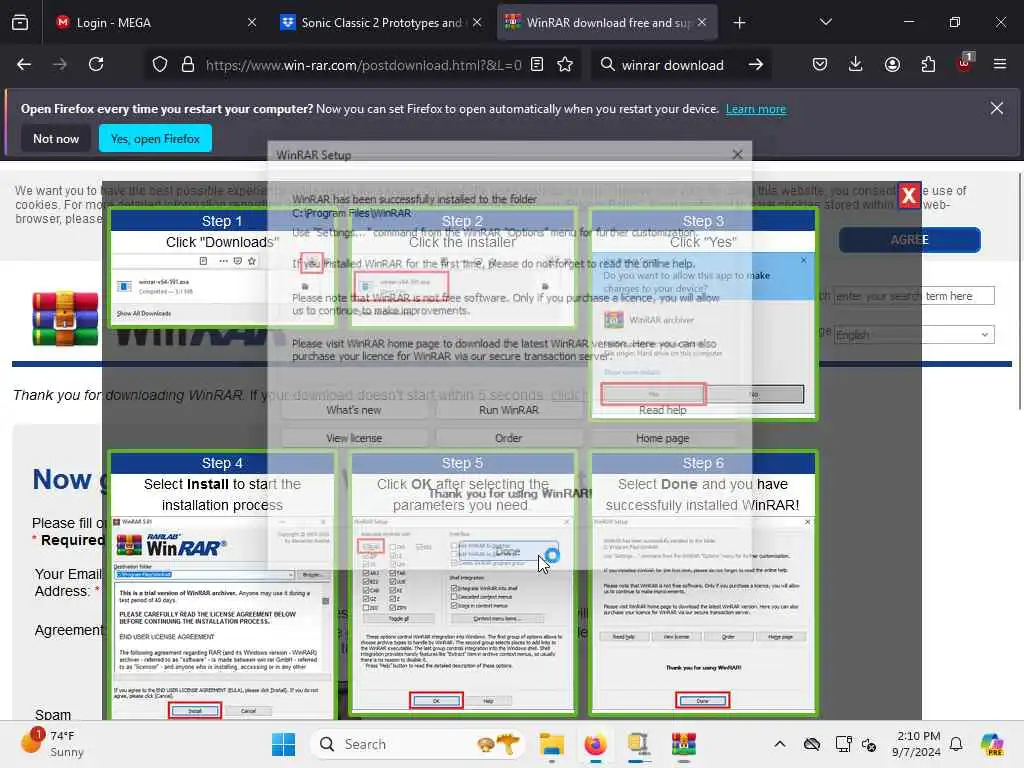Open notifications bell in taskbar
Screen dimensions: 1024x768
pos(956,744)
